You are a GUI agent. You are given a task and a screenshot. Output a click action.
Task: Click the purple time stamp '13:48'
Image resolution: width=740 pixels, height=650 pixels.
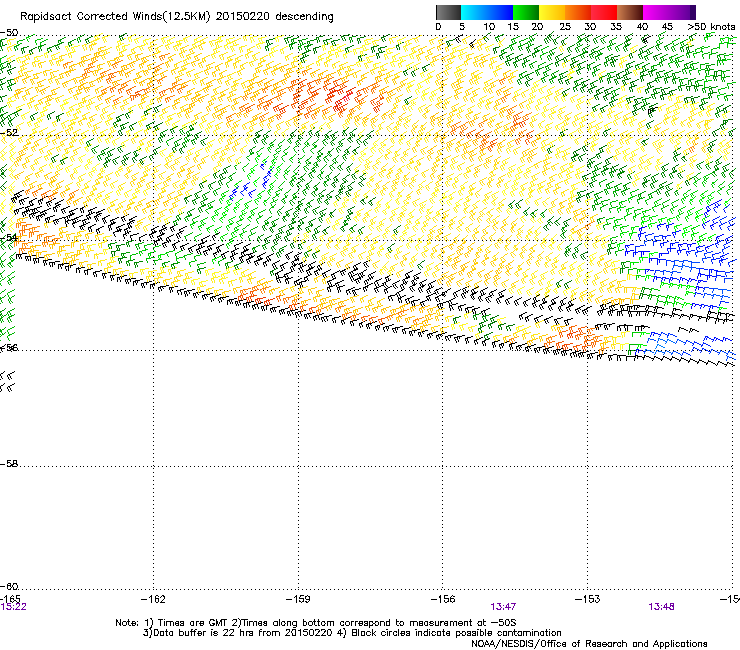(x=661, y=607)
